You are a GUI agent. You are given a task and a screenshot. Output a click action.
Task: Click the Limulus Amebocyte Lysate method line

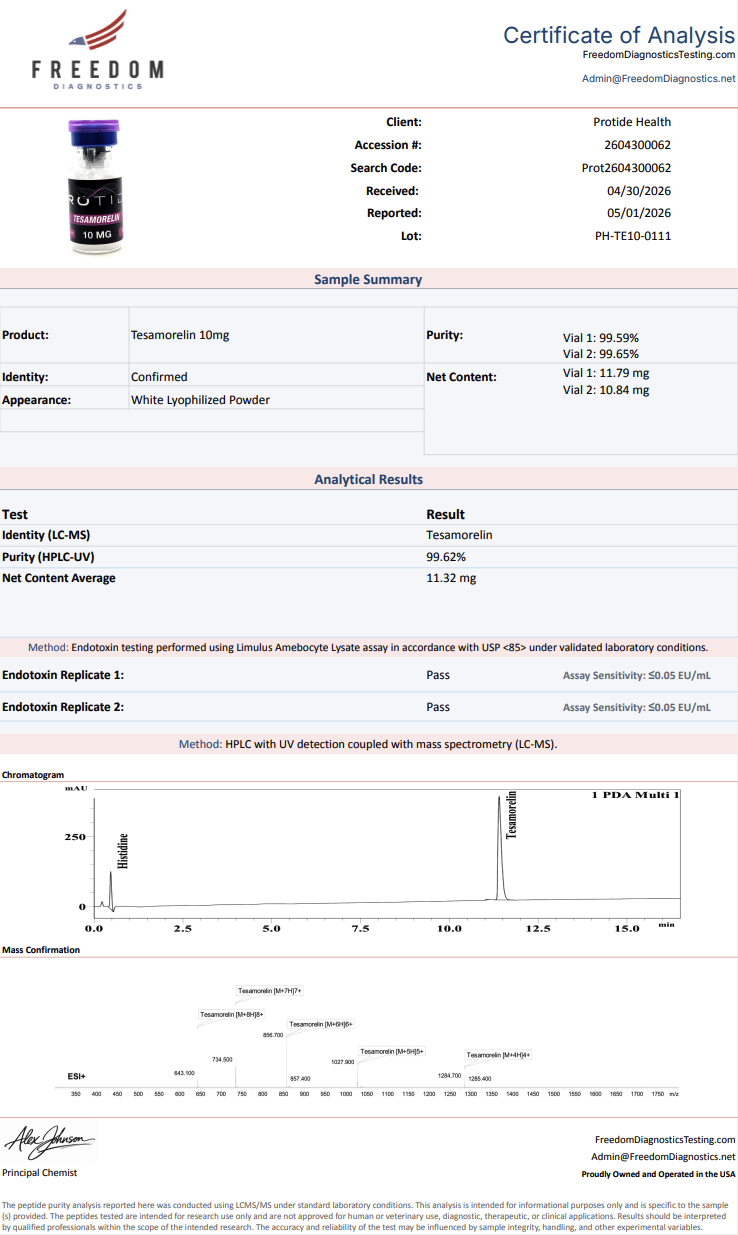(368, 647)
